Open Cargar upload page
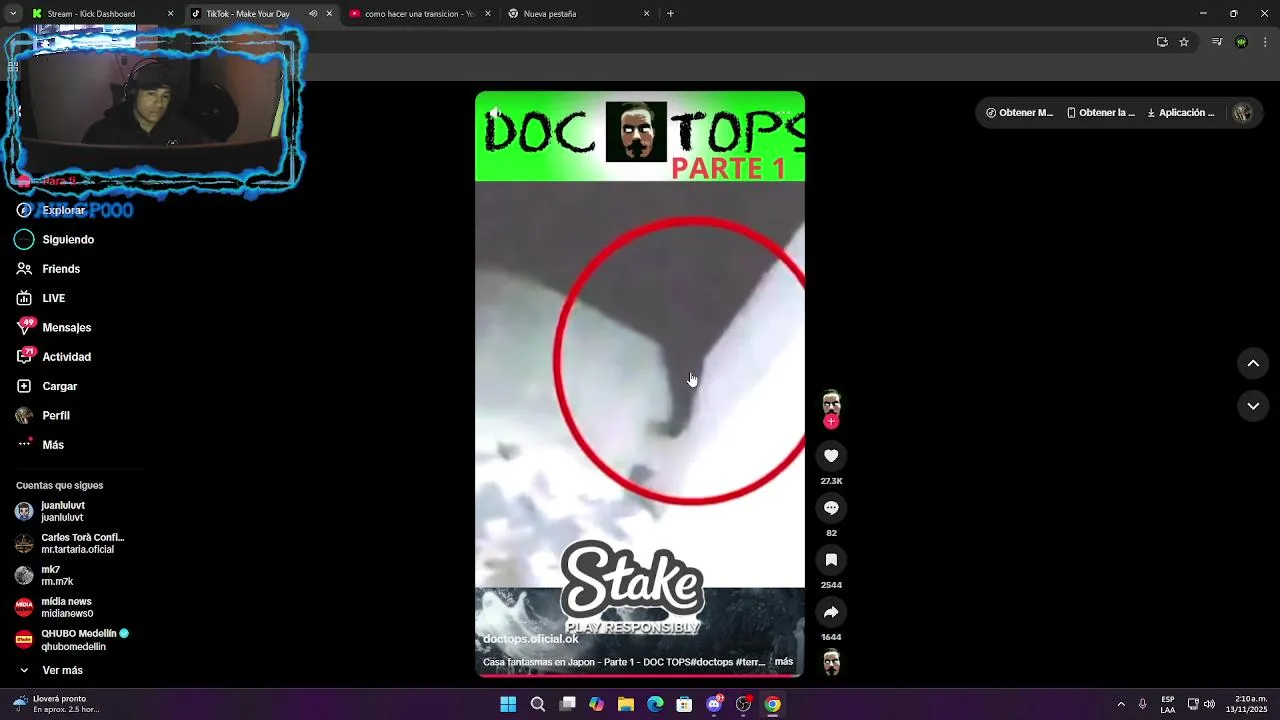Screen dimensions: 1280x720 pos(59,386)
